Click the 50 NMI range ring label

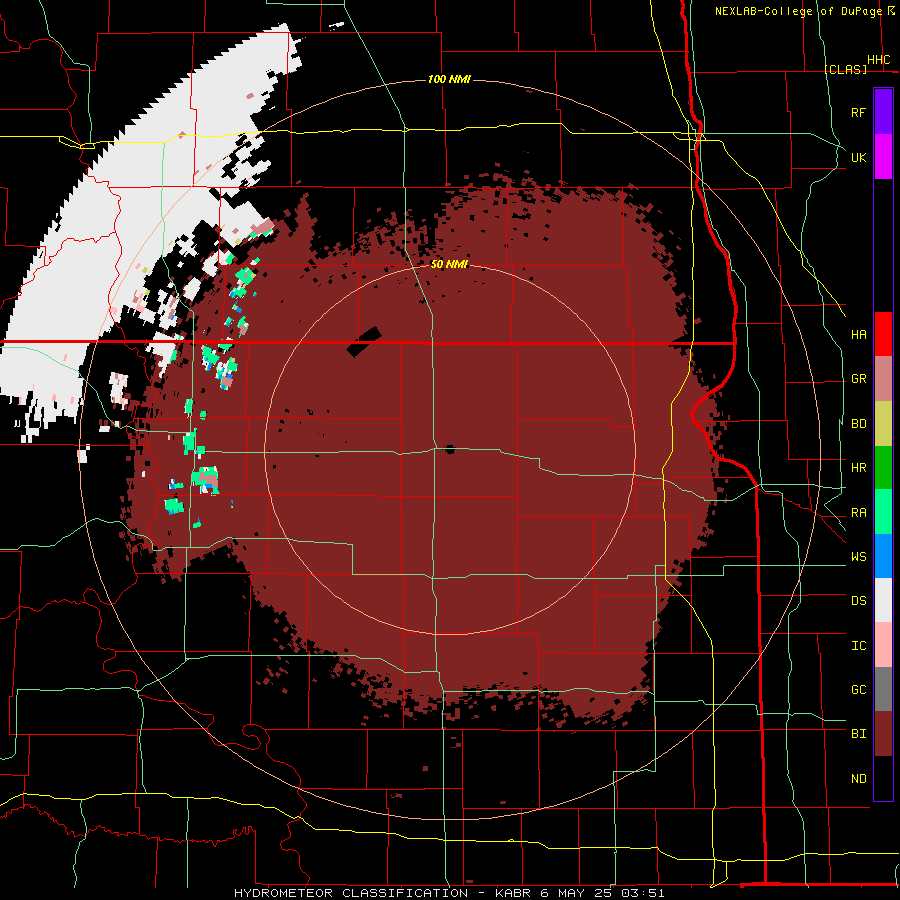coord(449,264)
